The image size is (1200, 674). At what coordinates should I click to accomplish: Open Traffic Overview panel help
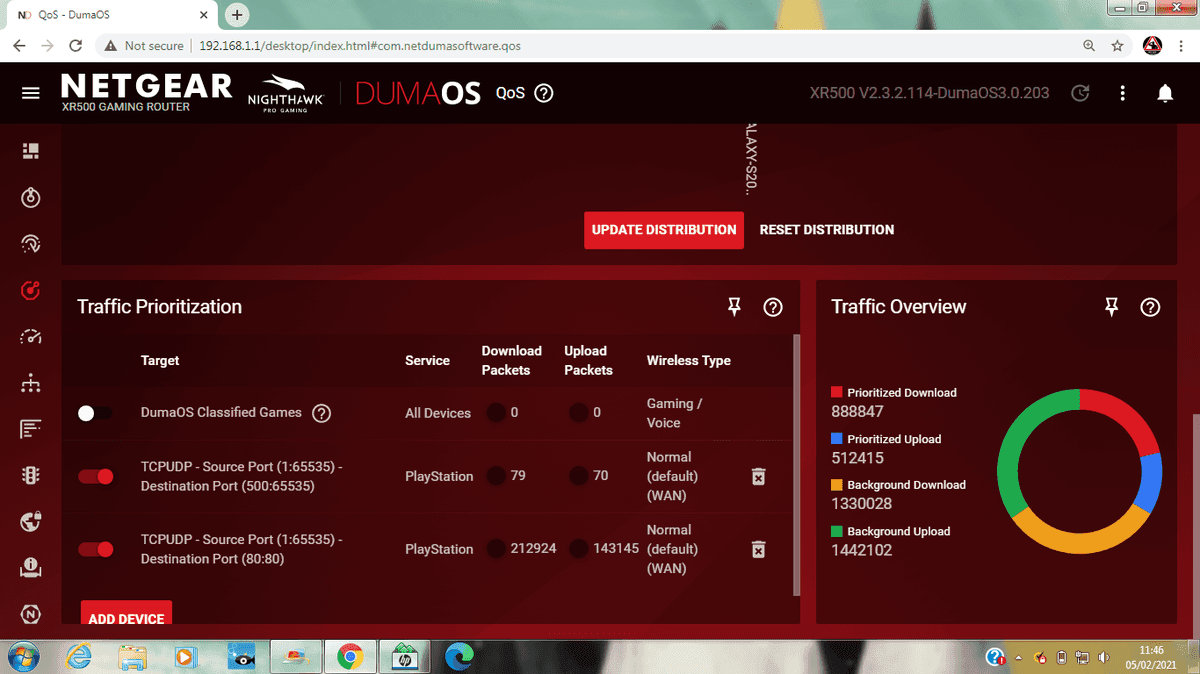click(1150, 307)
